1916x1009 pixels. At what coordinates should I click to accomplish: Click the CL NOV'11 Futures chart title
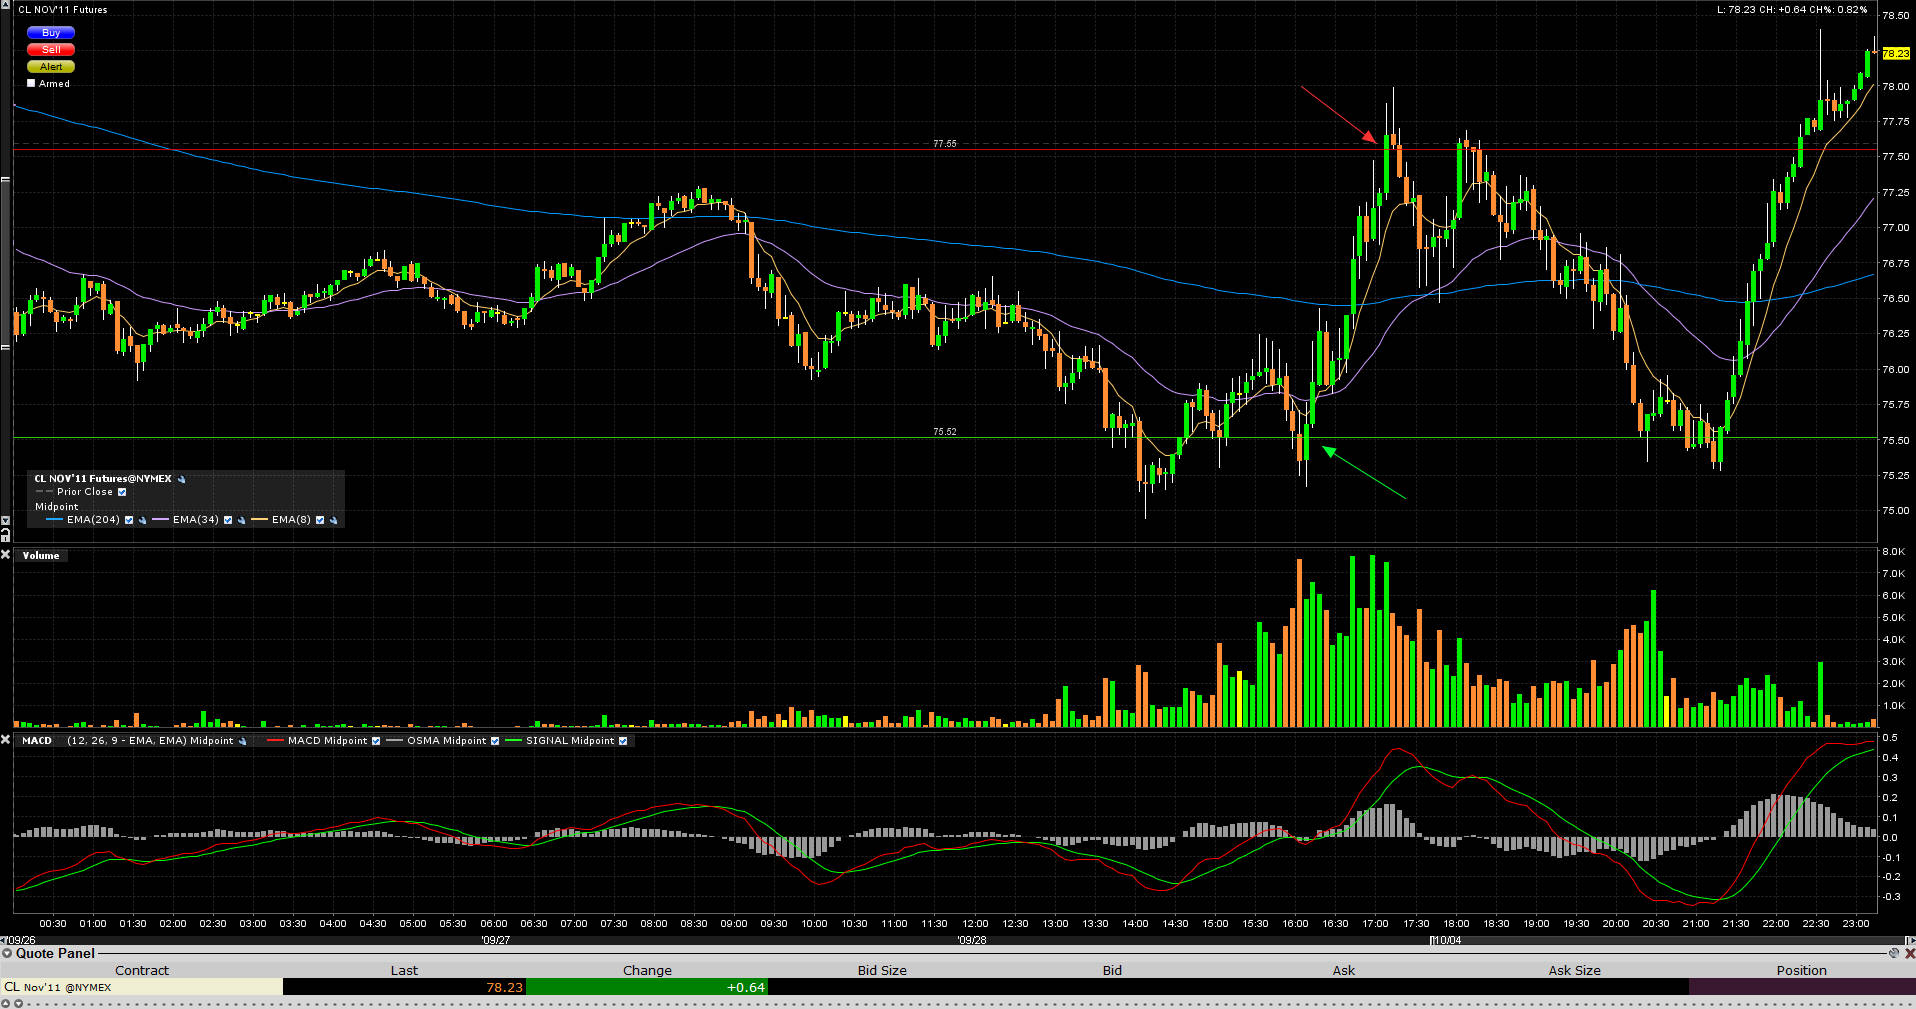point(62,10)
